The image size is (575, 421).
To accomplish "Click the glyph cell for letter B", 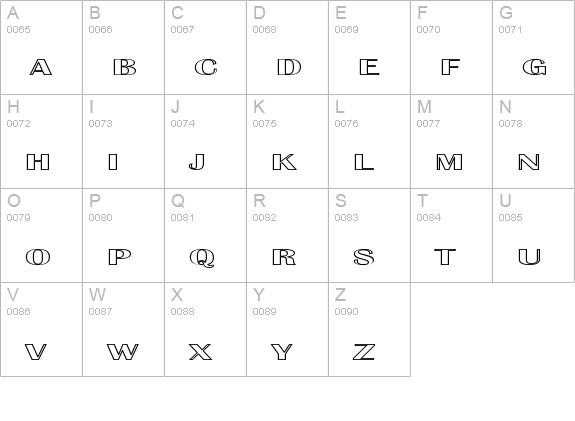I will tap(124, 47).
